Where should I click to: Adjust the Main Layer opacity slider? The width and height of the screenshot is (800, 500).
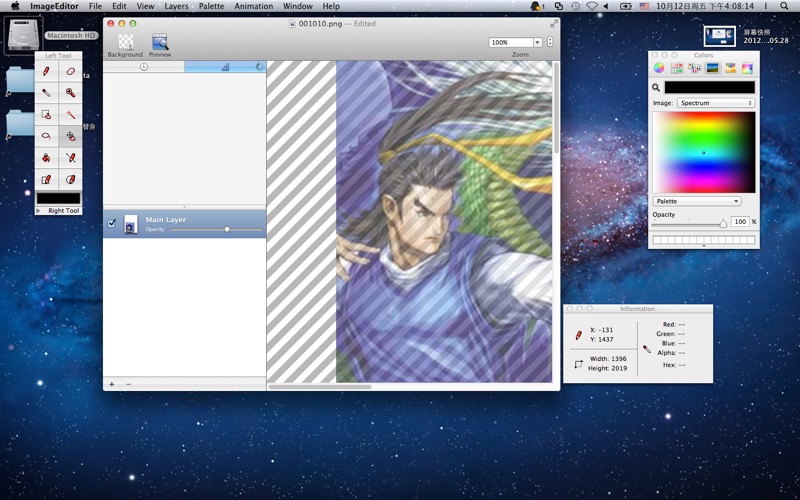(216, 230)
